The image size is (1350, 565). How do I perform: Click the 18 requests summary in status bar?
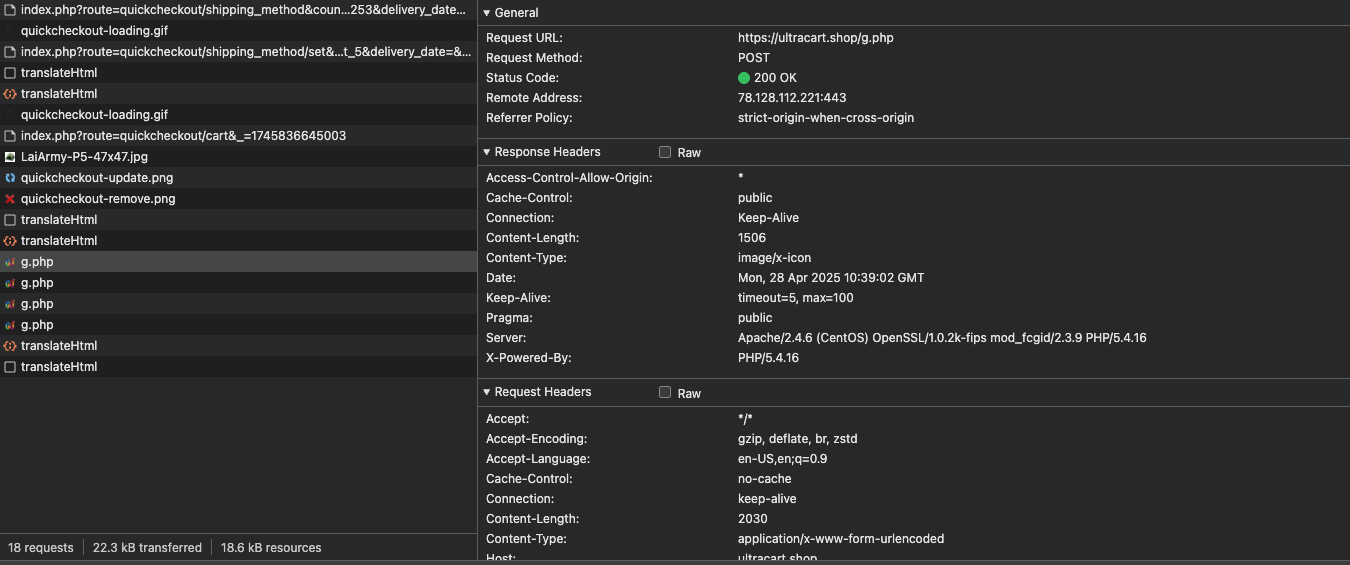point(41,548)
